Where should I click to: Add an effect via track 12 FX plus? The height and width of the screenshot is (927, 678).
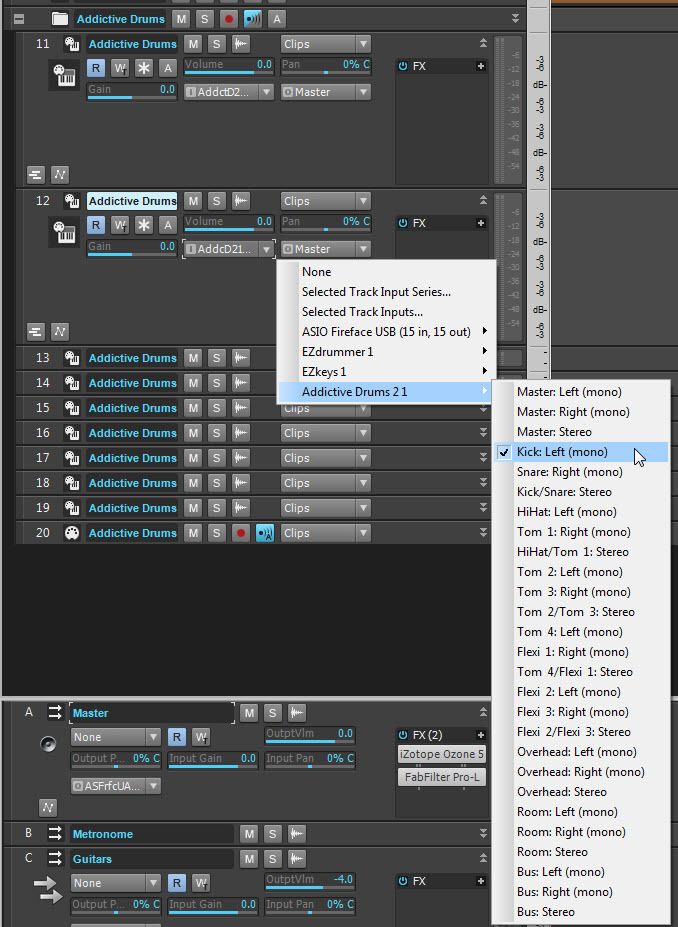pos(481,223)
